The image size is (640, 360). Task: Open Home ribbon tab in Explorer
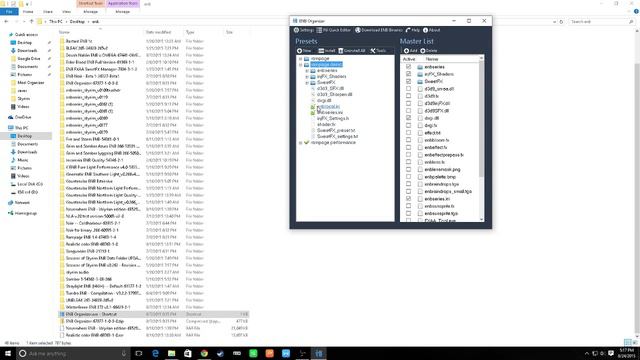pyautogui.click(x=28, y=12)
